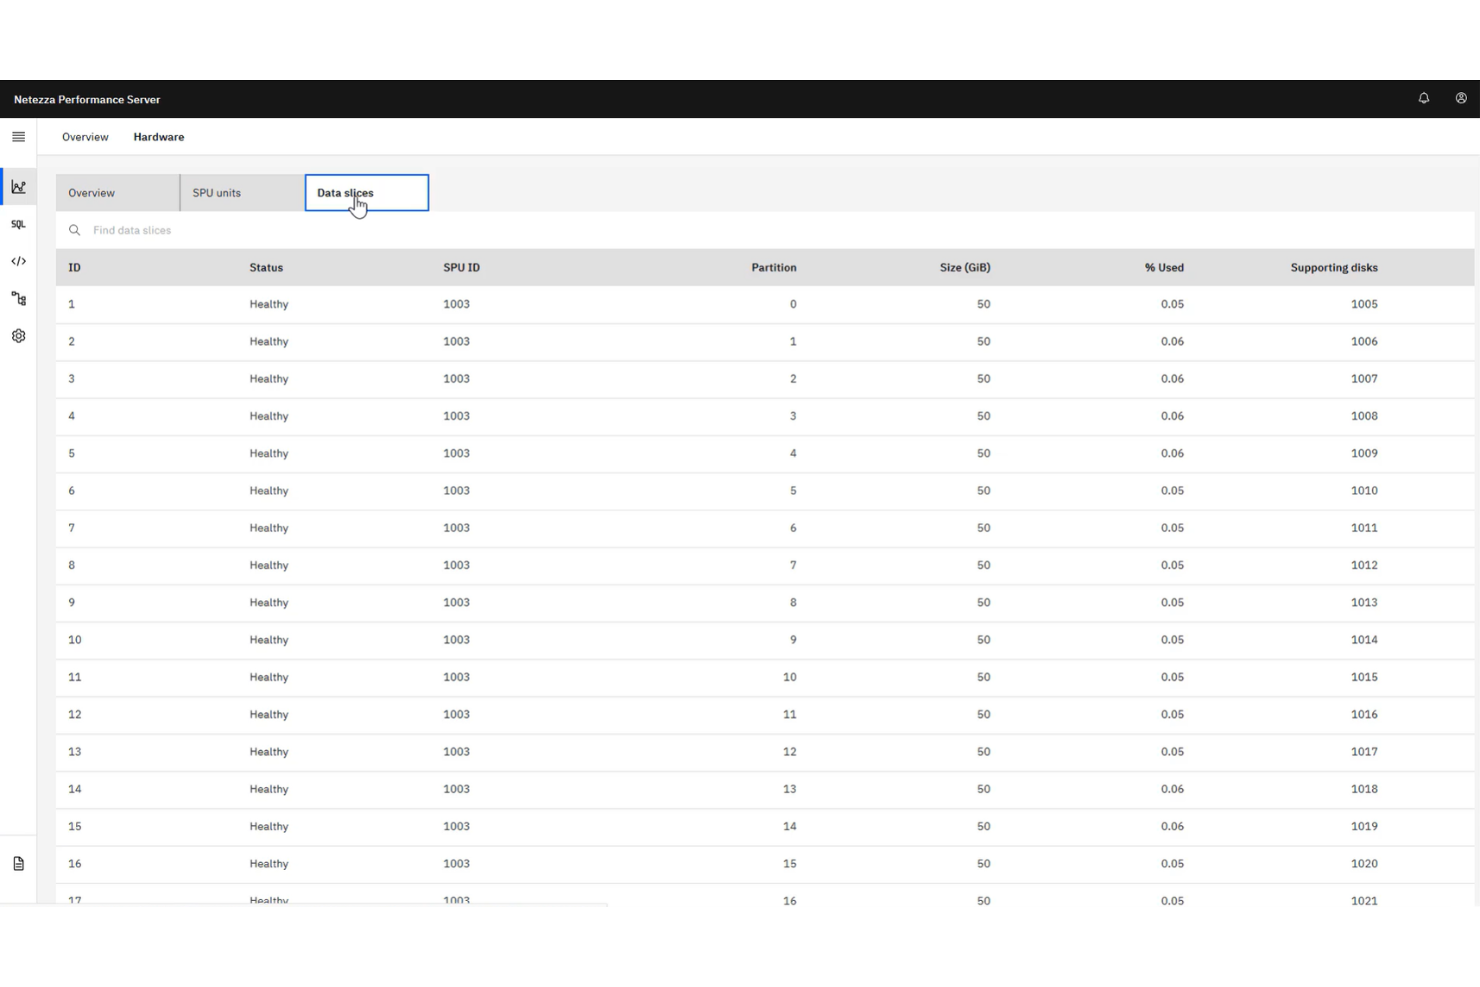Switch to the SPU units tab
The width and height of the screenshot is (1480, 987).
coord(216,192)
